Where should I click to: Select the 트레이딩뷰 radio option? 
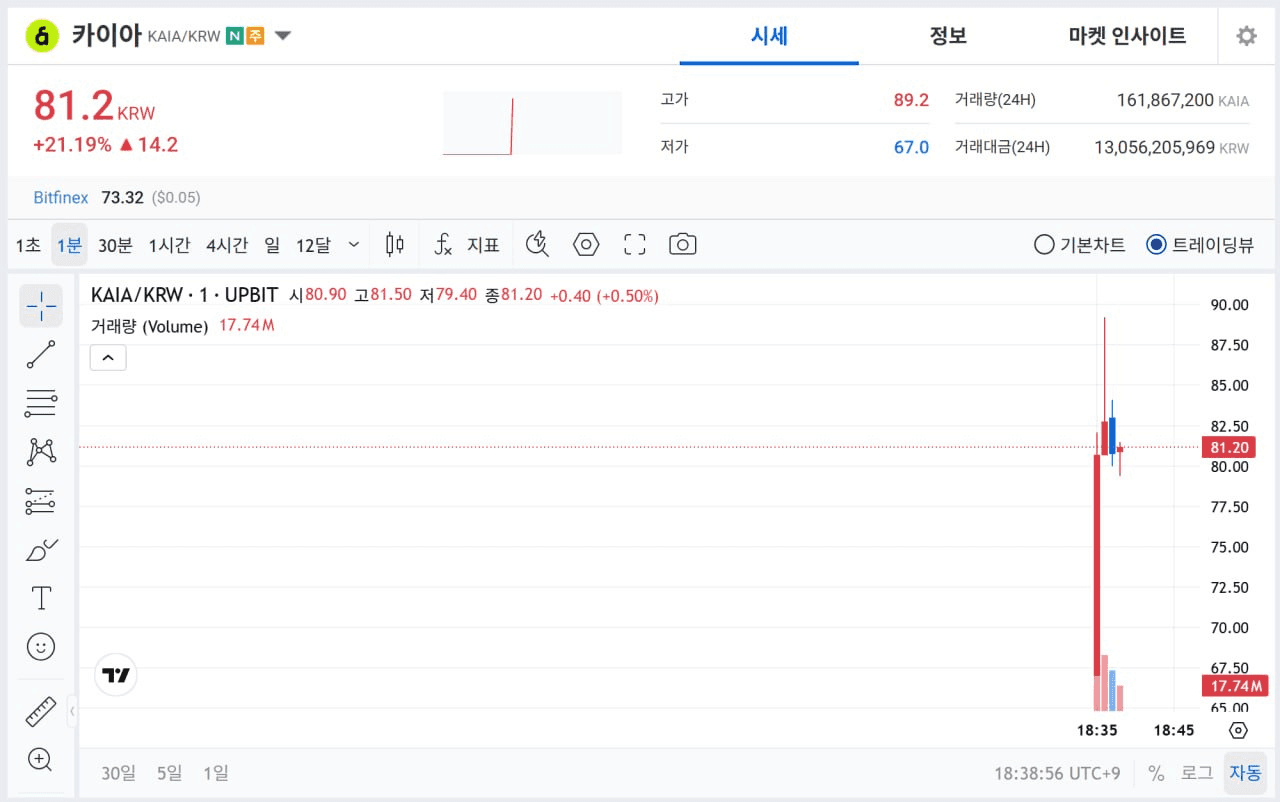[x=1200, y=244]
